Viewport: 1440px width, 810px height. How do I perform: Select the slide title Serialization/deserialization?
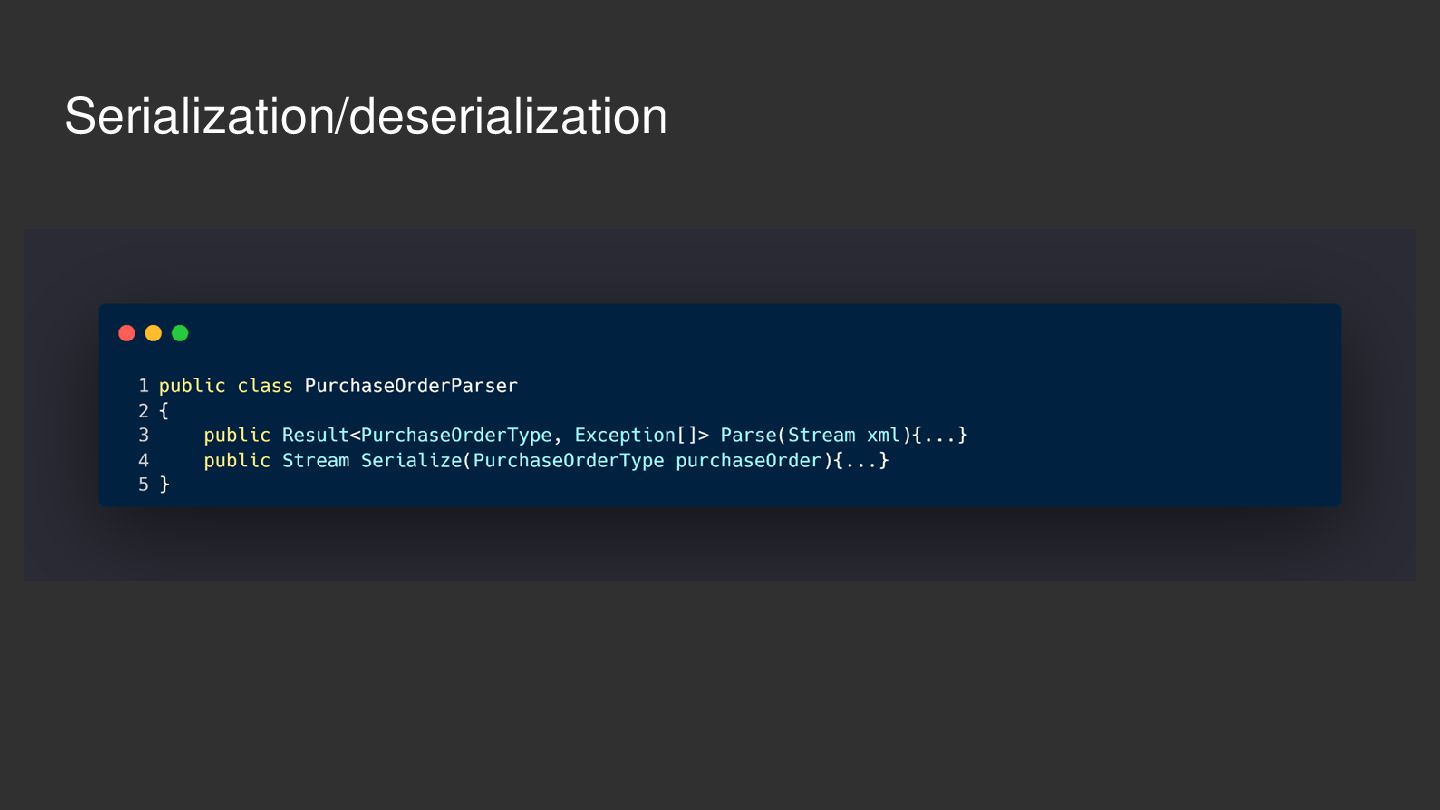click(x=366, y=116)
